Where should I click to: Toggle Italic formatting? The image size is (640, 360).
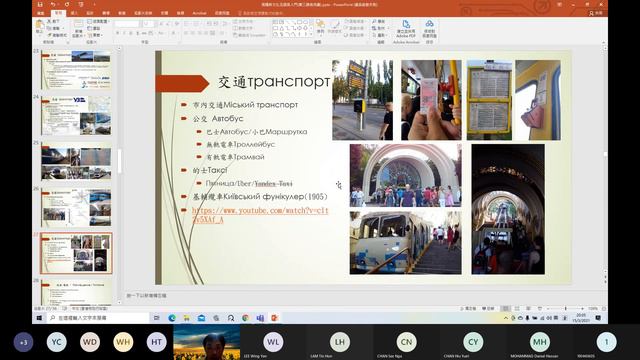click(x=124, y=33)
